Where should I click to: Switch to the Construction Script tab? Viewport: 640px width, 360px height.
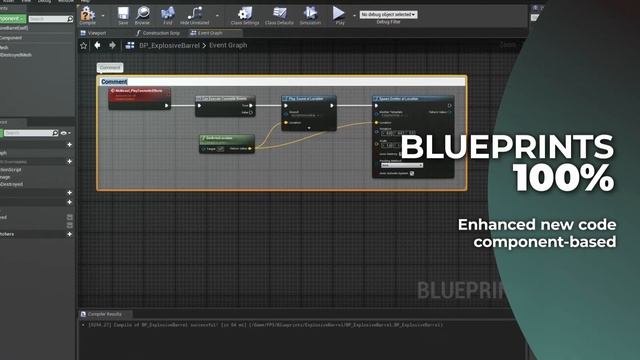(158, 33)
